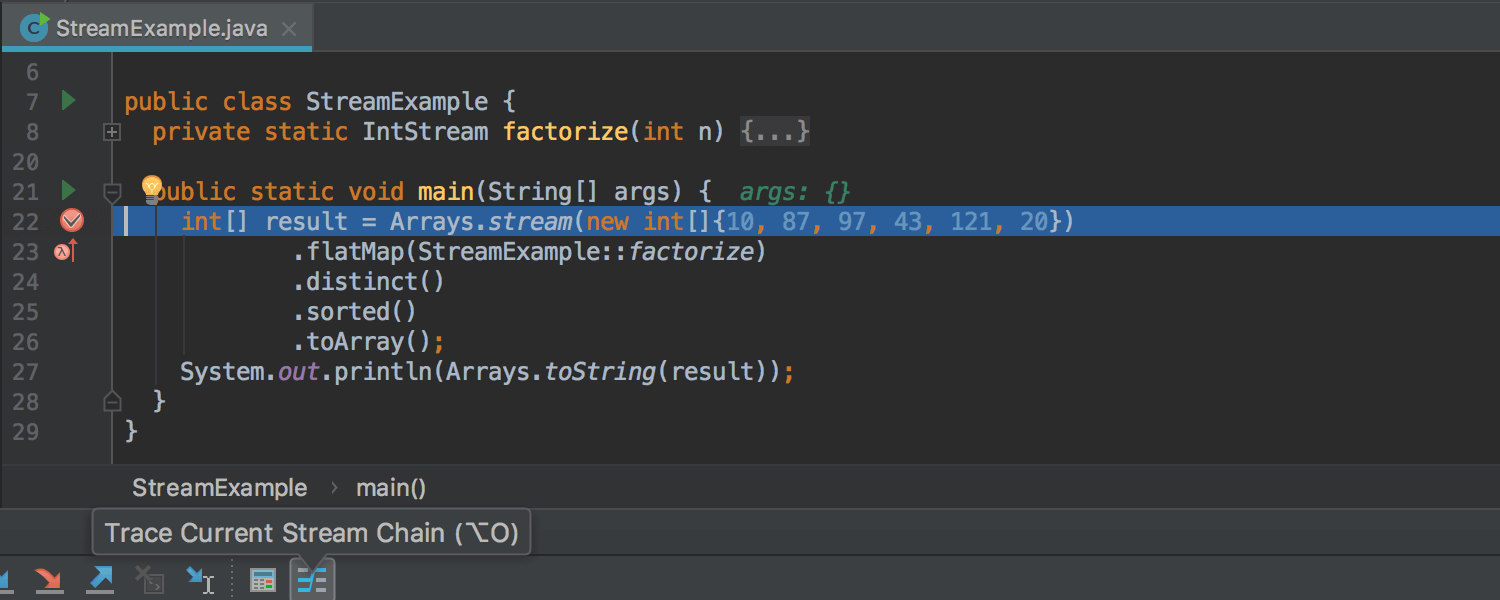Click the .toArray() call
This screenshot has height=600, width=1500.
coord(362,342)
